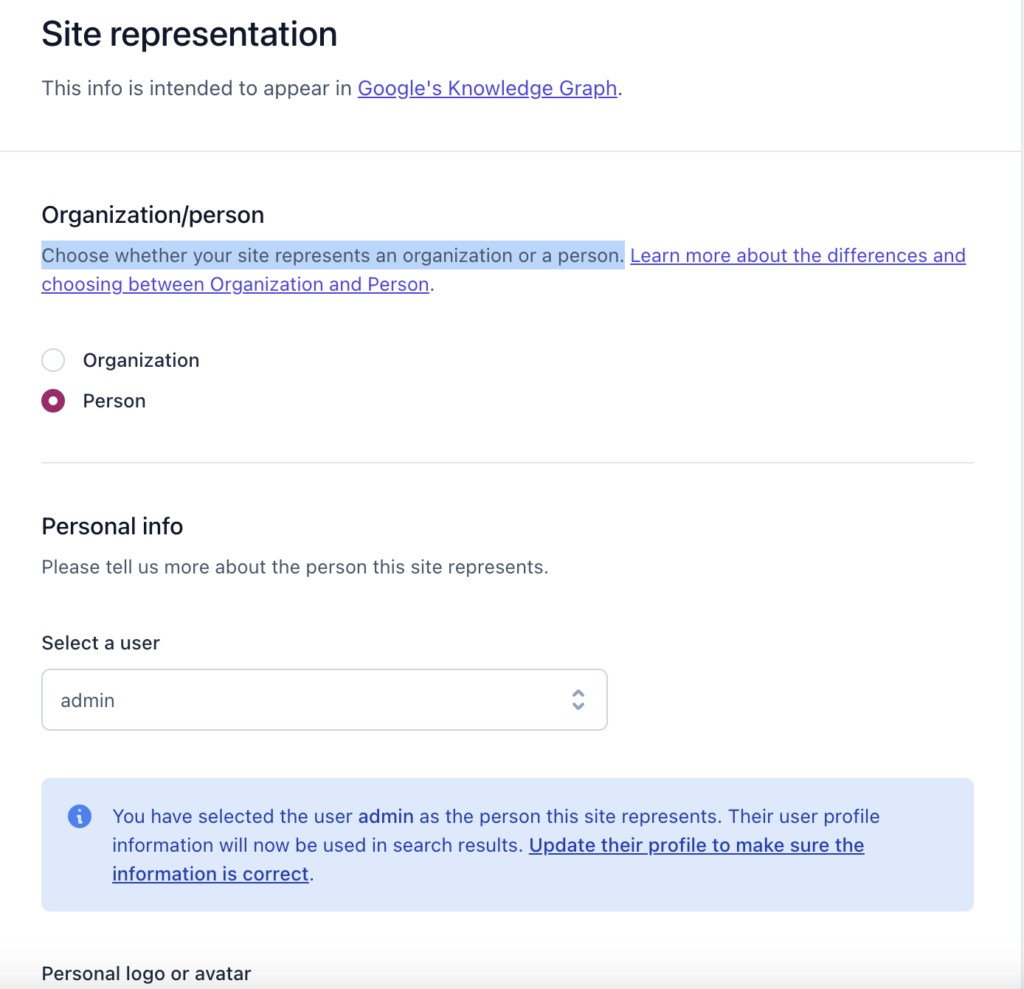Select the Person radio button

(x=53, y=400)
